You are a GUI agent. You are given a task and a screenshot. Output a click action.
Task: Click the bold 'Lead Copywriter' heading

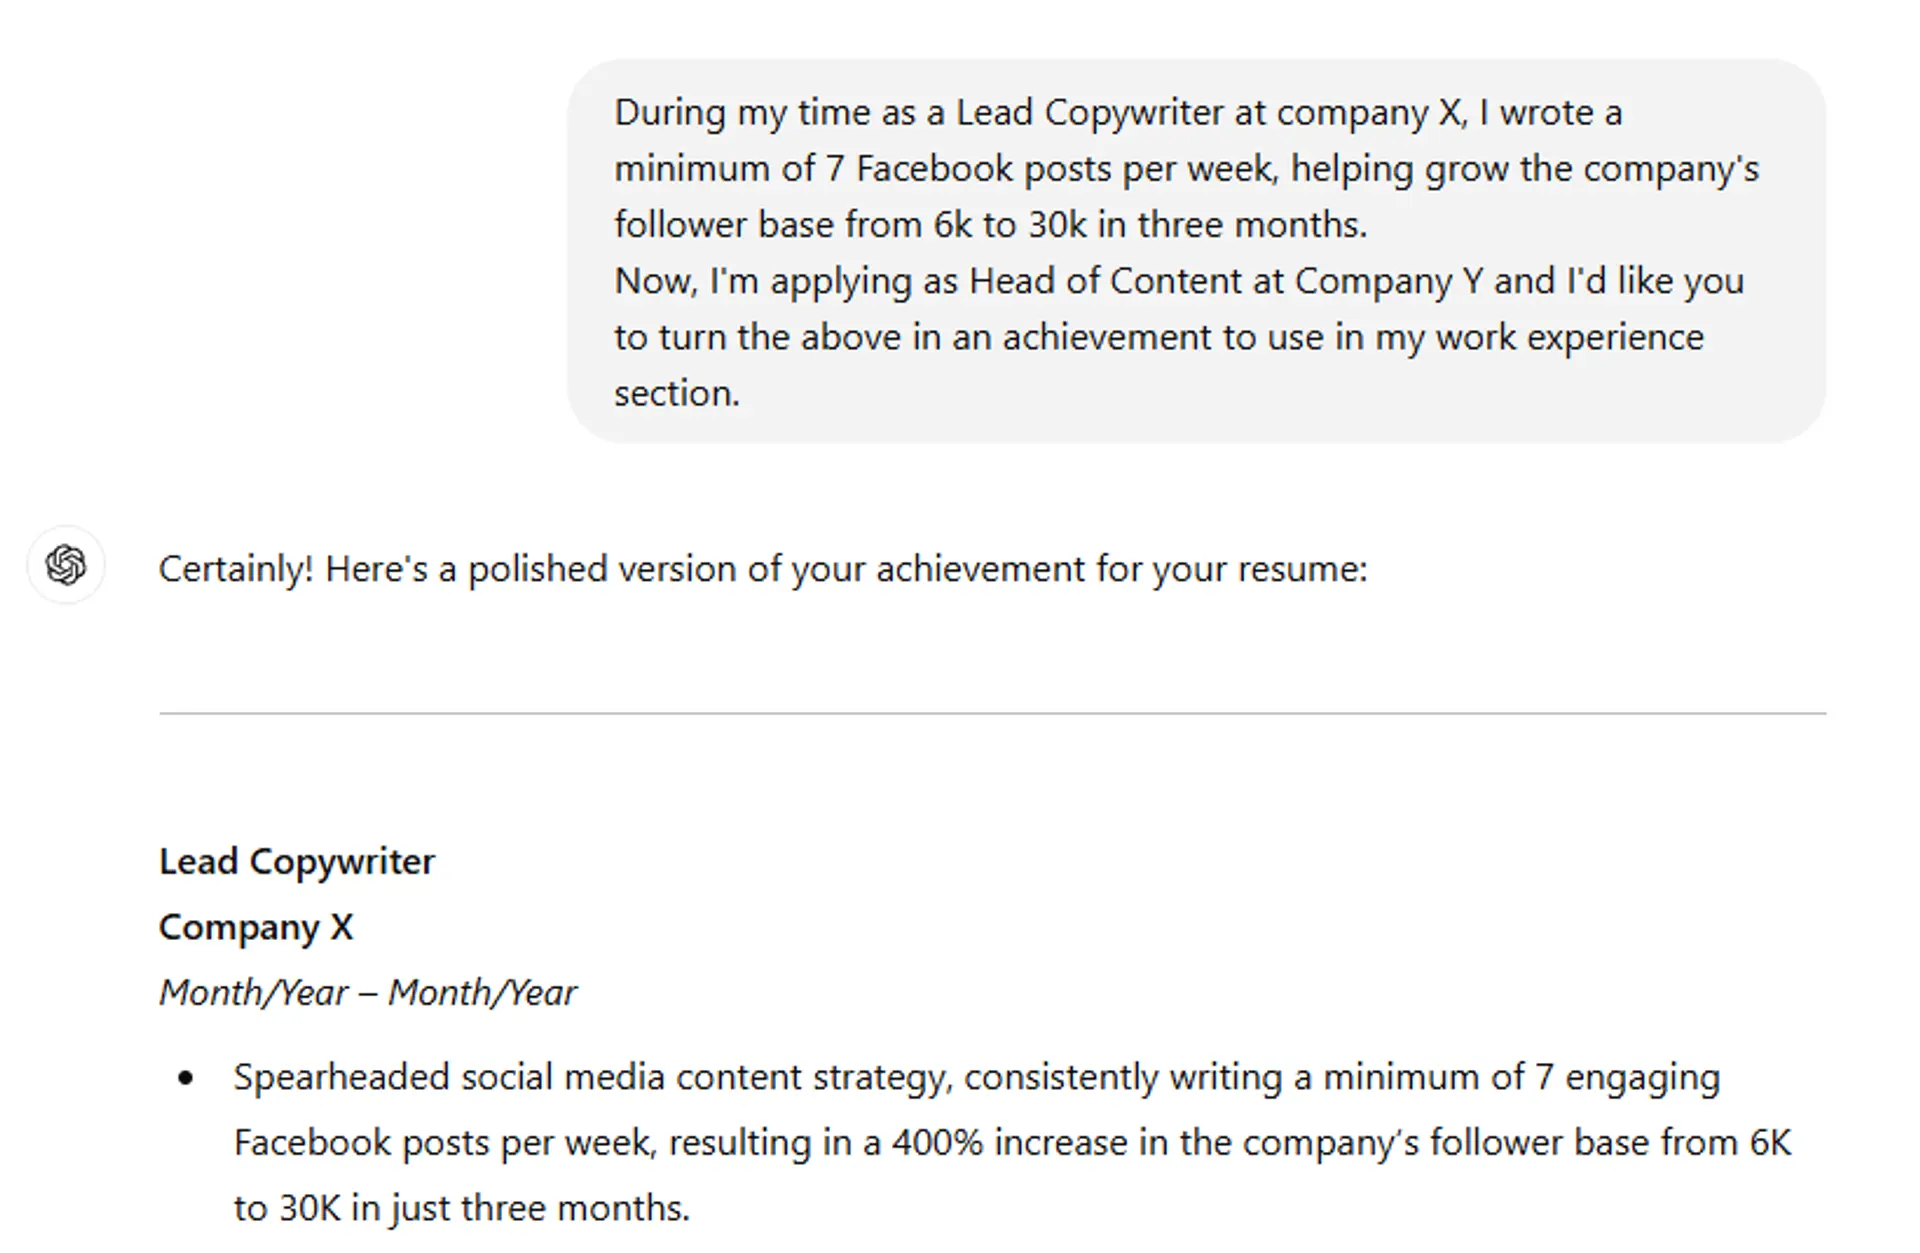pyautogui.click(x=297, y=862)
